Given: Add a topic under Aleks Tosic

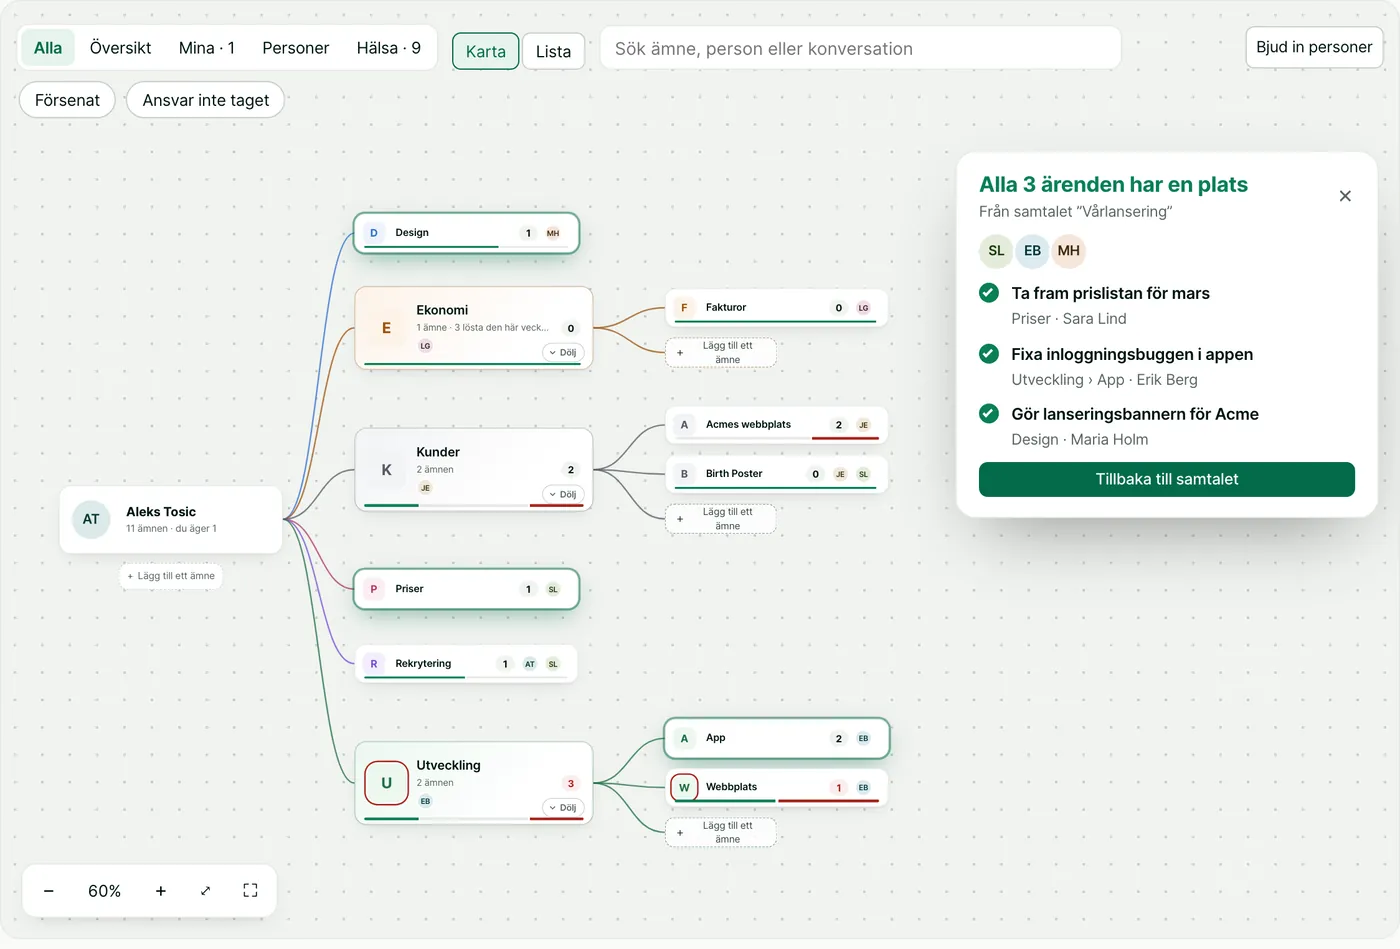Looking at the screenshot, I should [x=171, y=576].
